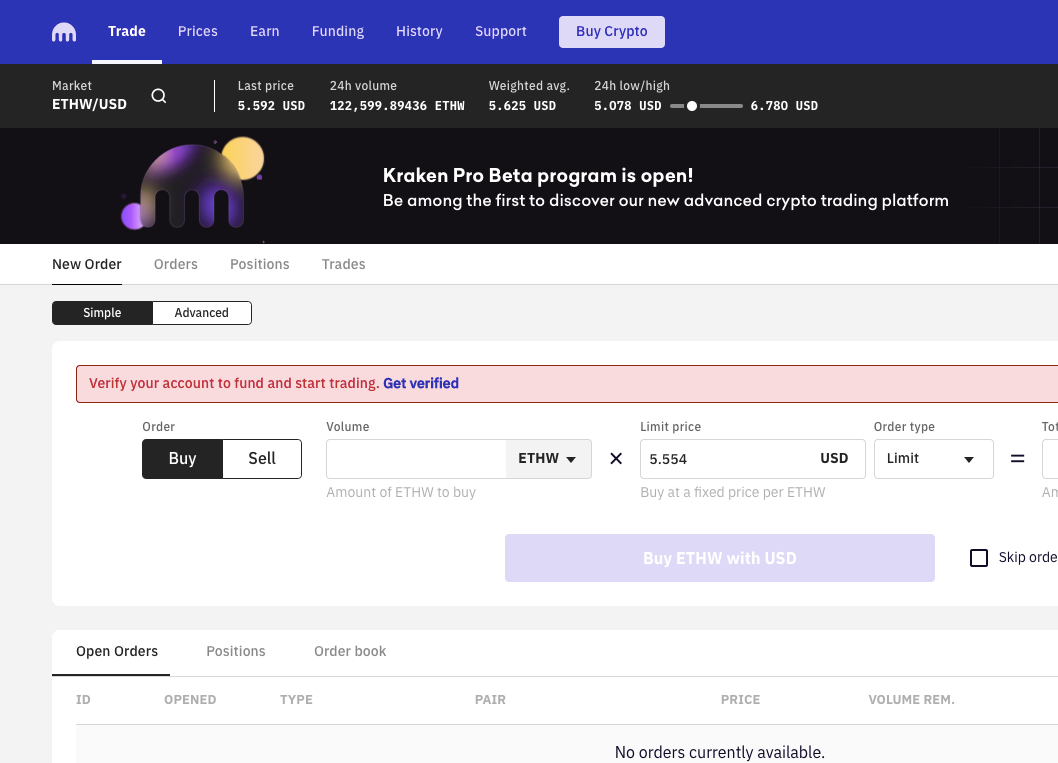Click the Limit price input field
This screenshot has width=1058, height=763.
click(x=752, y=459)
